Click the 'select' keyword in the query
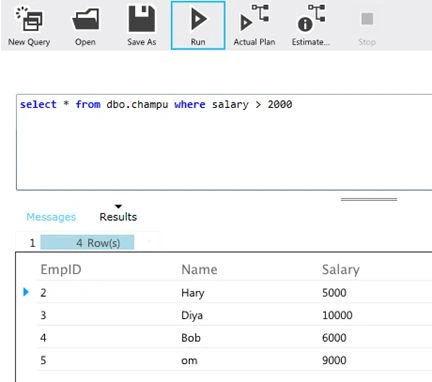The height and width of the screenshot is (382, 432). click(x=38, y=104)
